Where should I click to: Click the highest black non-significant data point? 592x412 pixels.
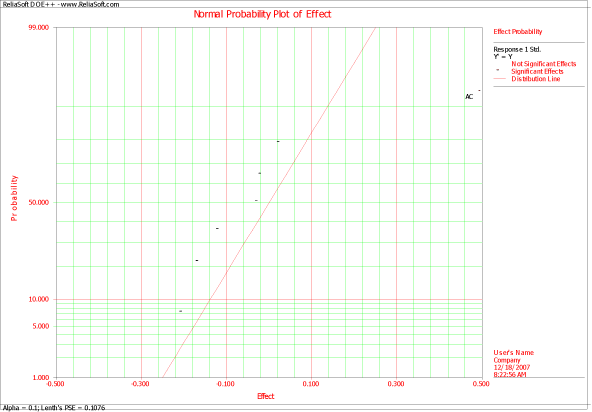coord(278,141)
